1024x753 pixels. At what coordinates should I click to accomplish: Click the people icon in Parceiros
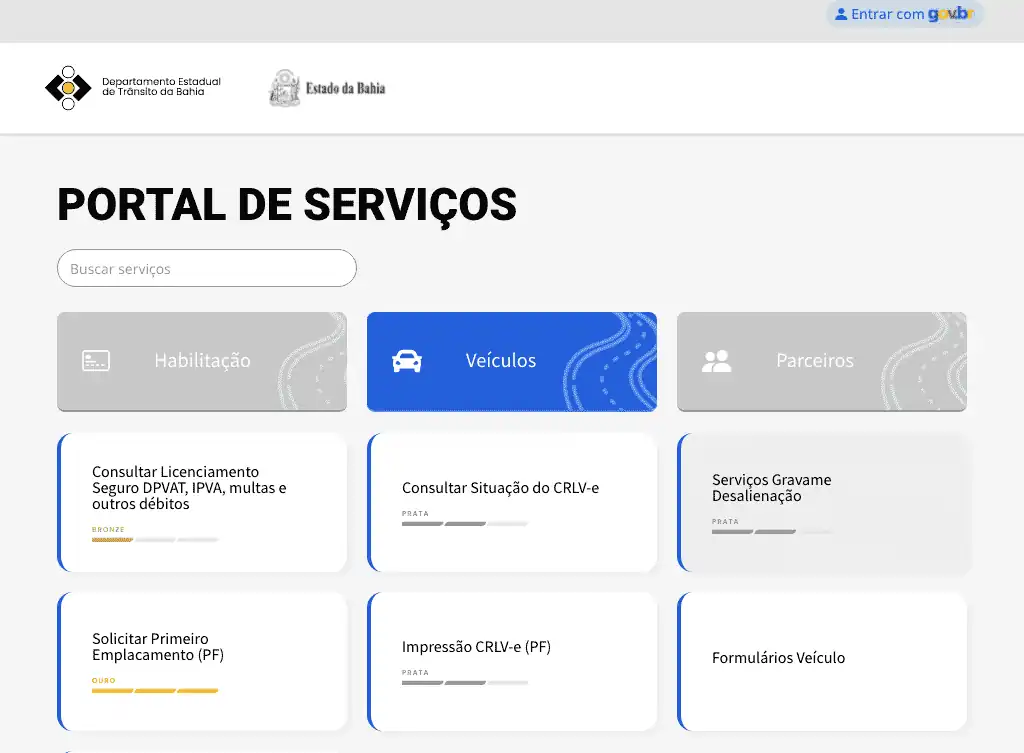click(716, 361)
